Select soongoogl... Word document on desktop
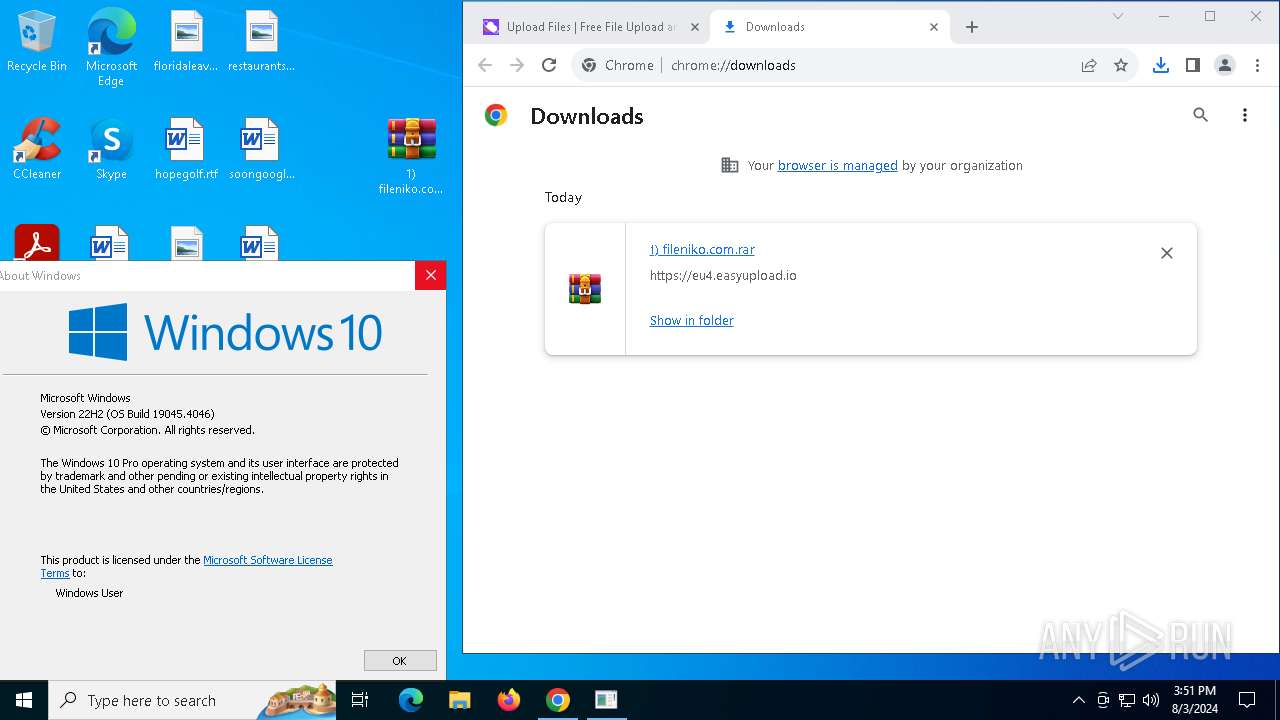The width and height of the screenshot is (1280, 720). pos(261,150)
